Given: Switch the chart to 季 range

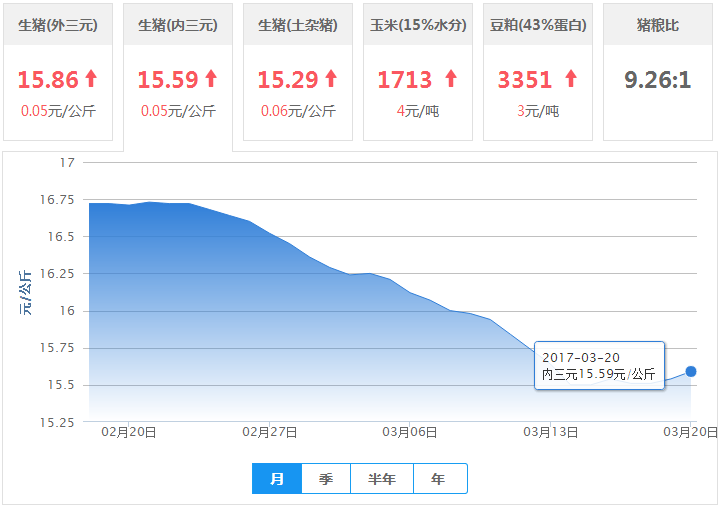Looking at the screenshot, I should (326, 479).
